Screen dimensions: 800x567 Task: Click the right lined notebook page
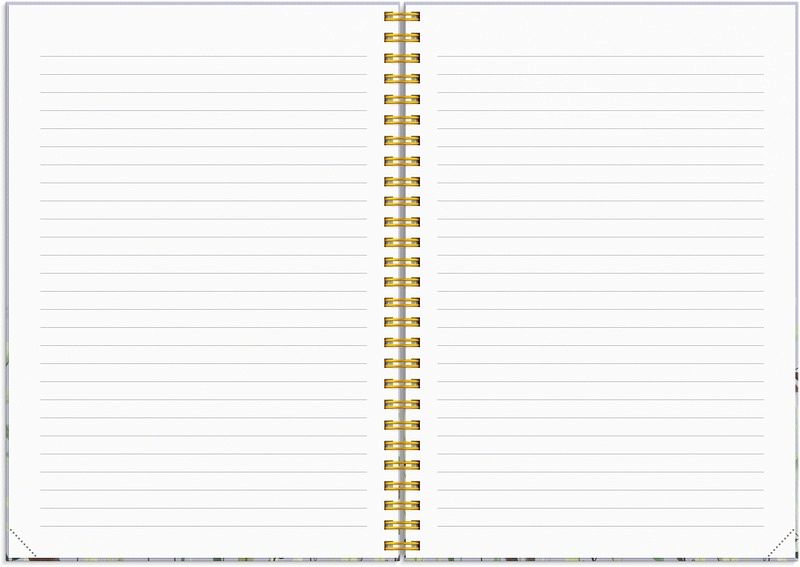[601, 281]
